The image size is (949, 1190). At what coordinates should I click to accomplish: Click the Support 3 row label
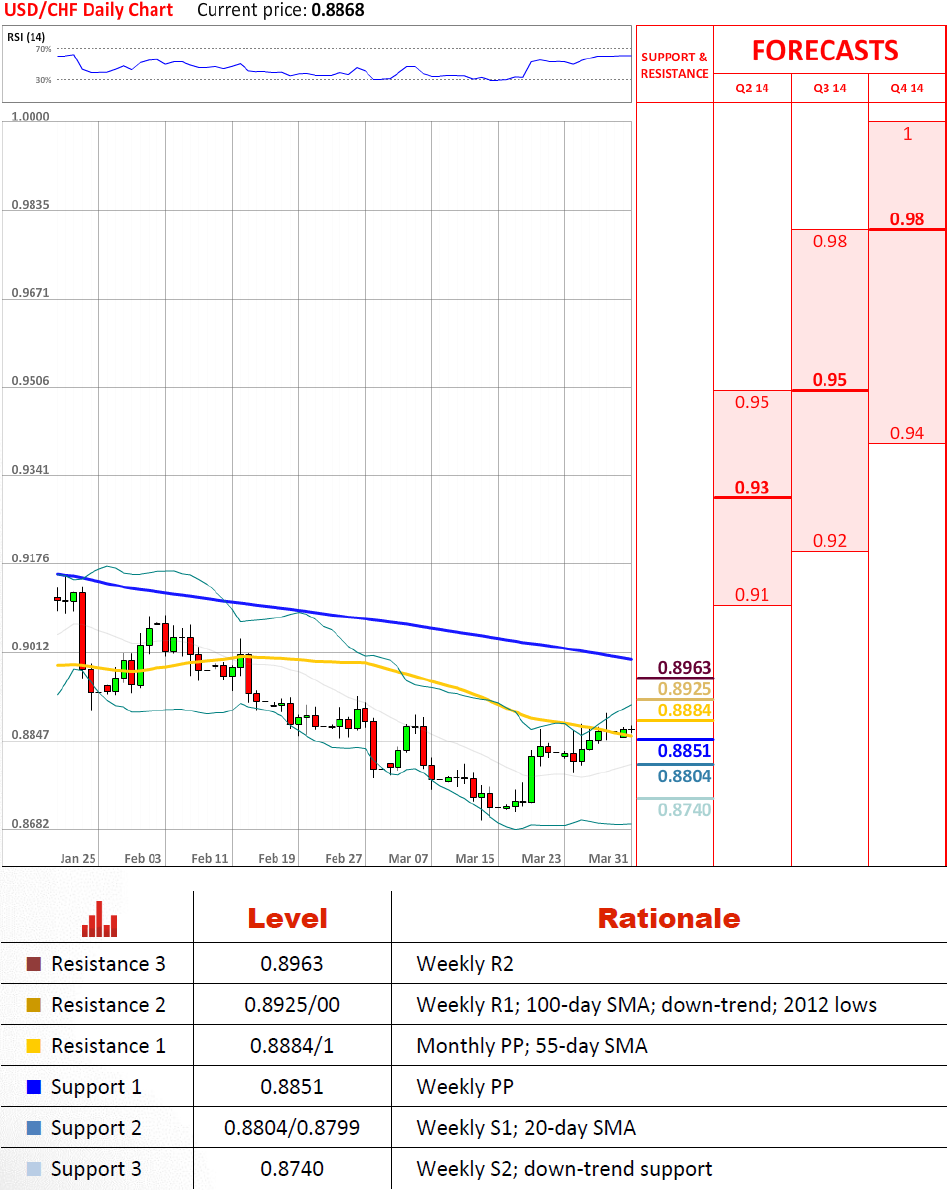(x=96, y=1170)
